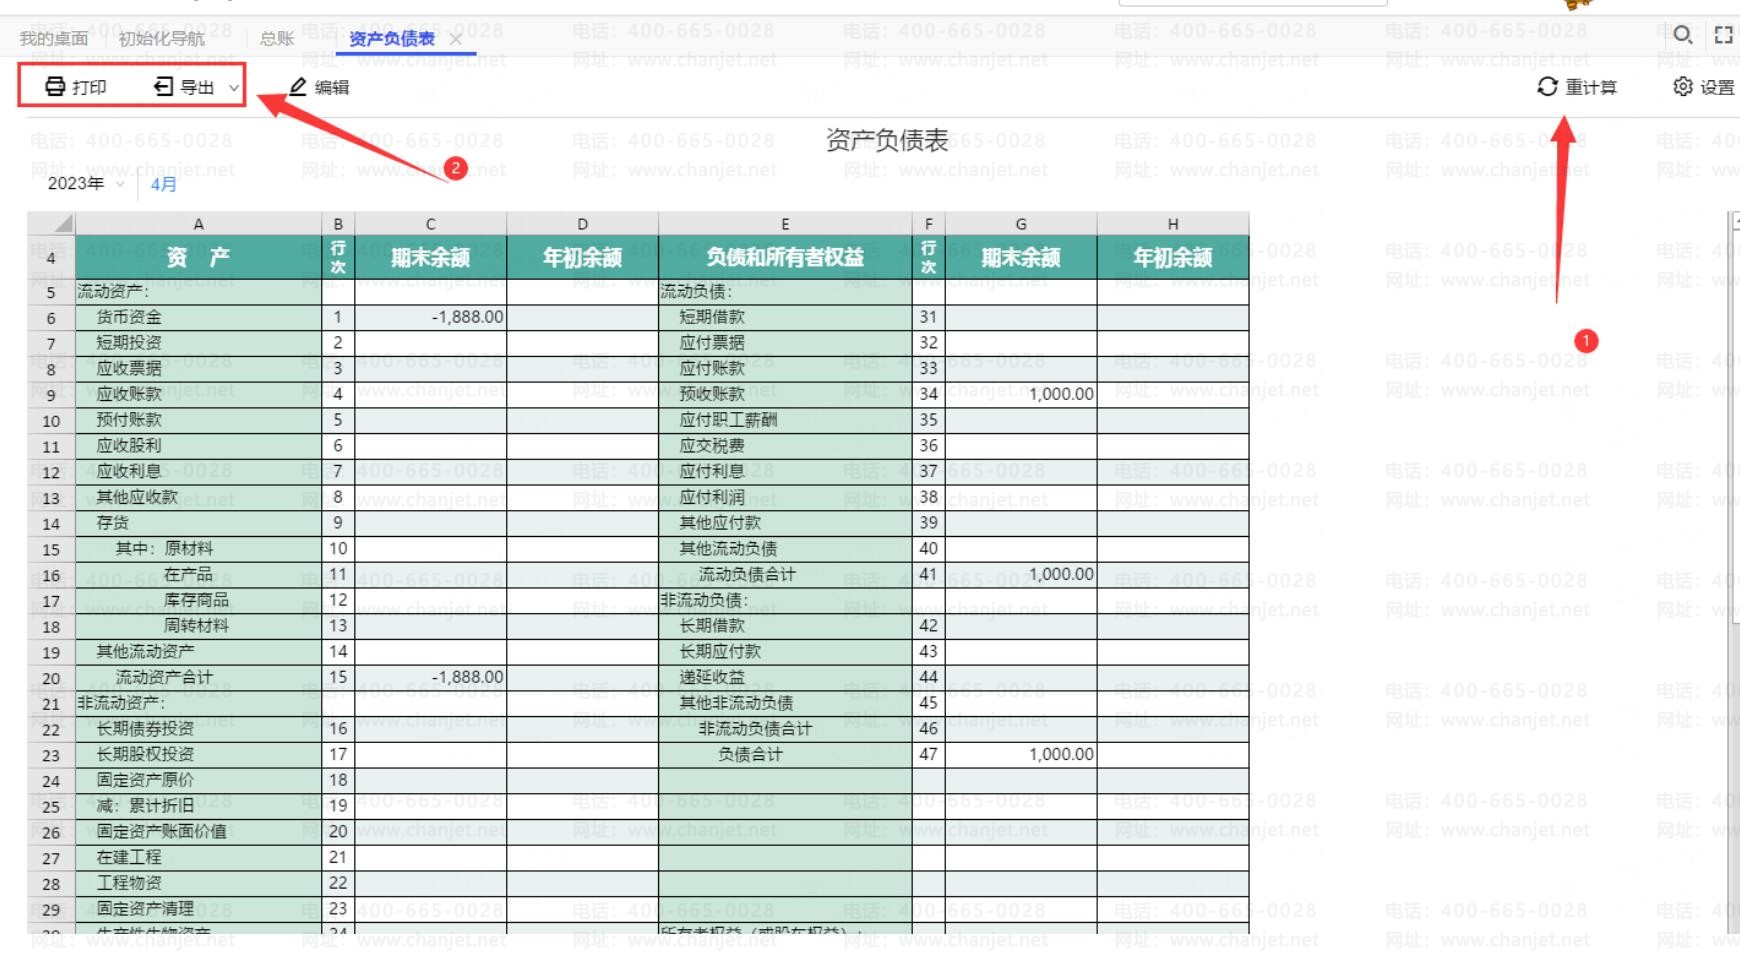The width and height of the screenshot is (1740, 954).
Task: Click the 在建工程 cell
Action: click(198, 857)
